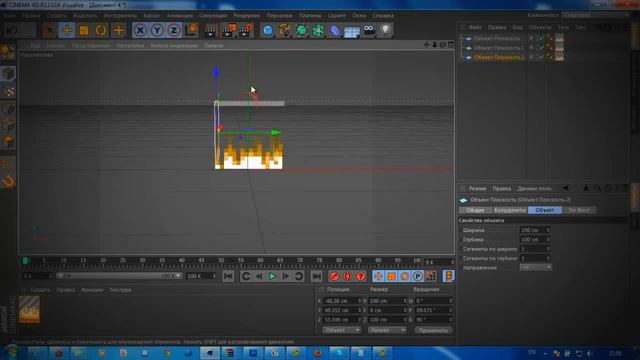Toggle the coordinate system icon
Screen dimensions: 640x360
click(x=191, y=30)
